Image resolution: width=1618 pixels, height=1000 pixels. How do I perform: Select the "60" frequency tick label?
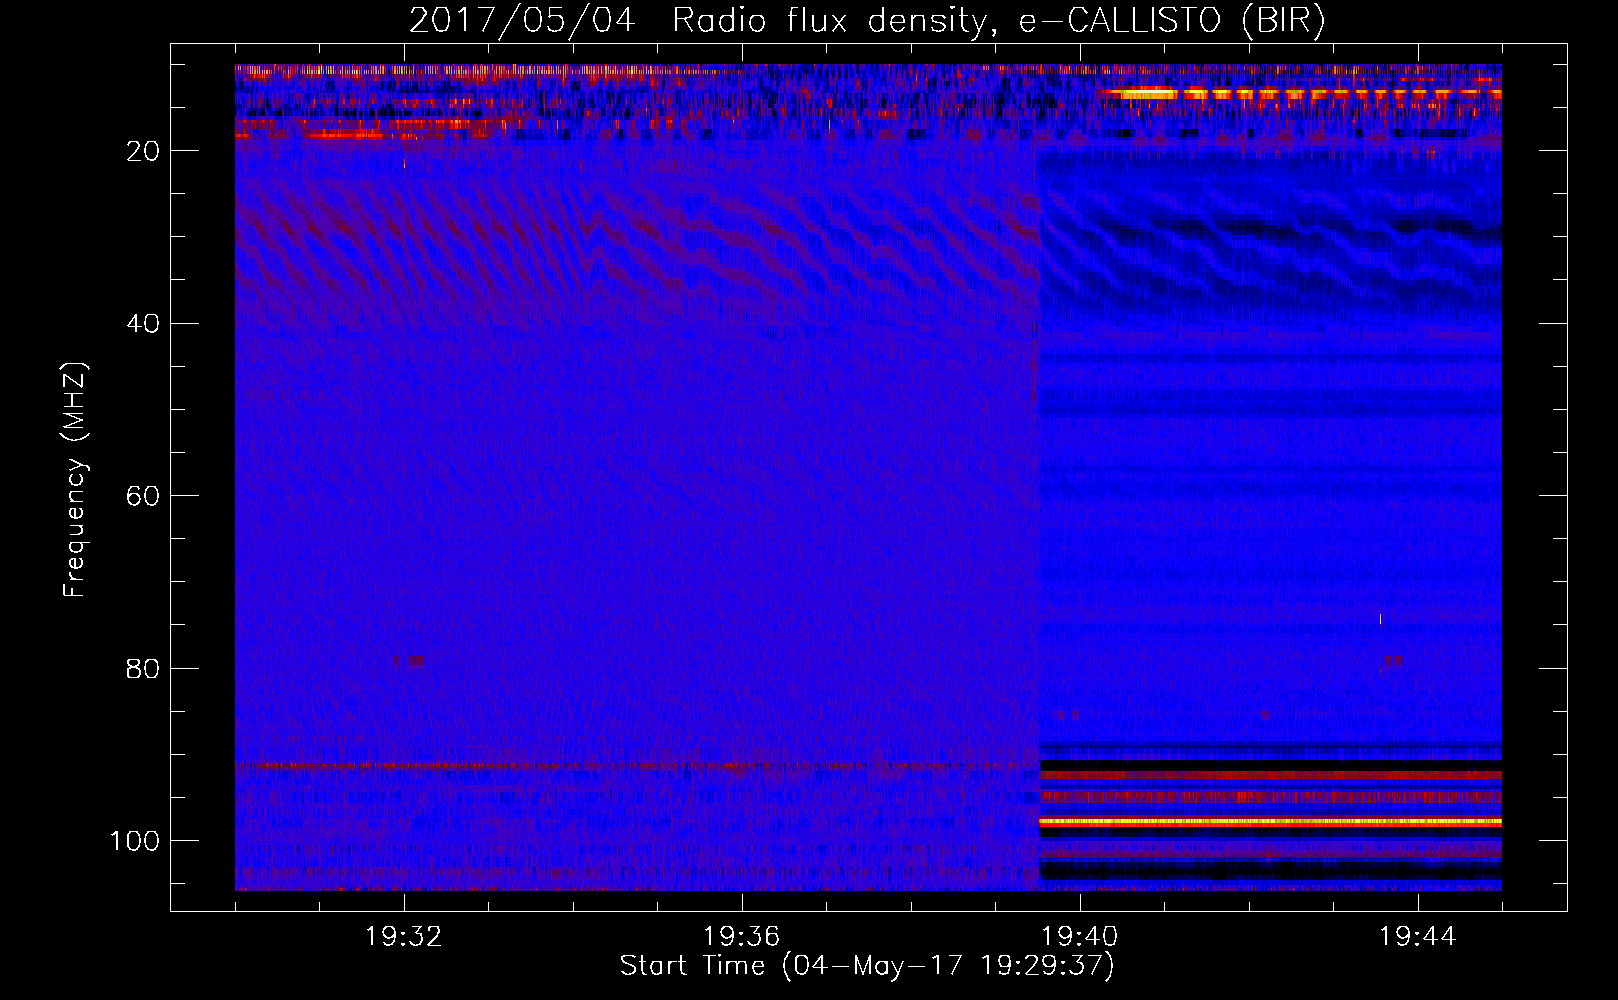tap(144, 496)
